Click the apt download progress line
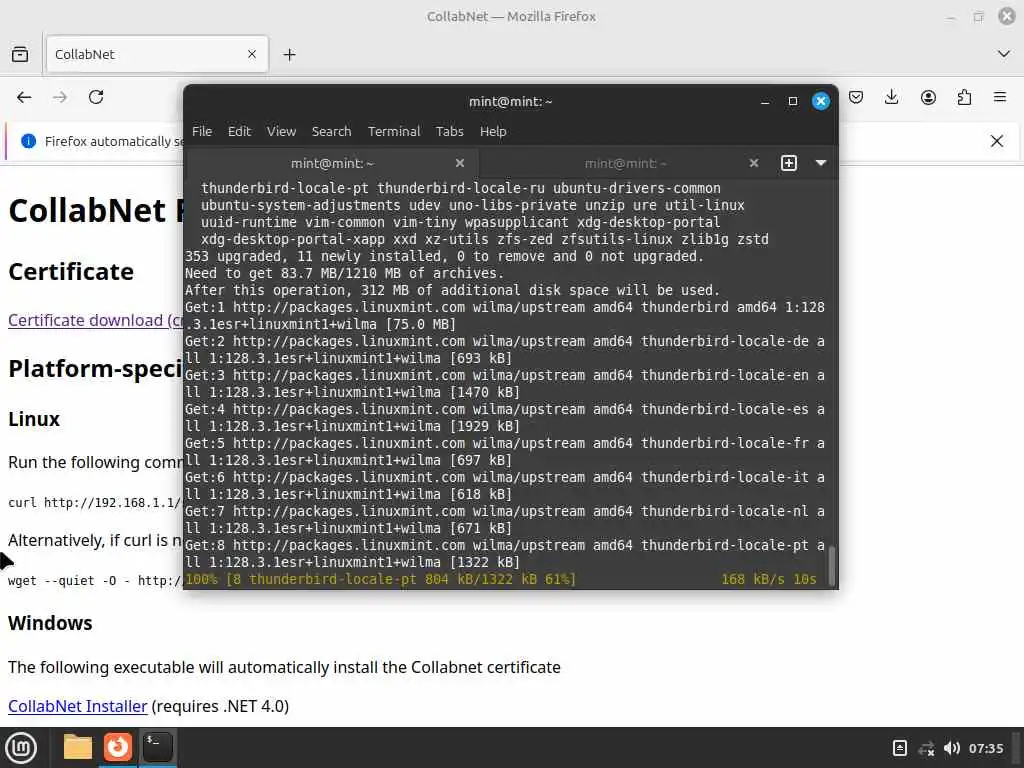Image resolution: width=1024 pixels, height=768 pixels. pyautogui.click(x=501, y=579)
